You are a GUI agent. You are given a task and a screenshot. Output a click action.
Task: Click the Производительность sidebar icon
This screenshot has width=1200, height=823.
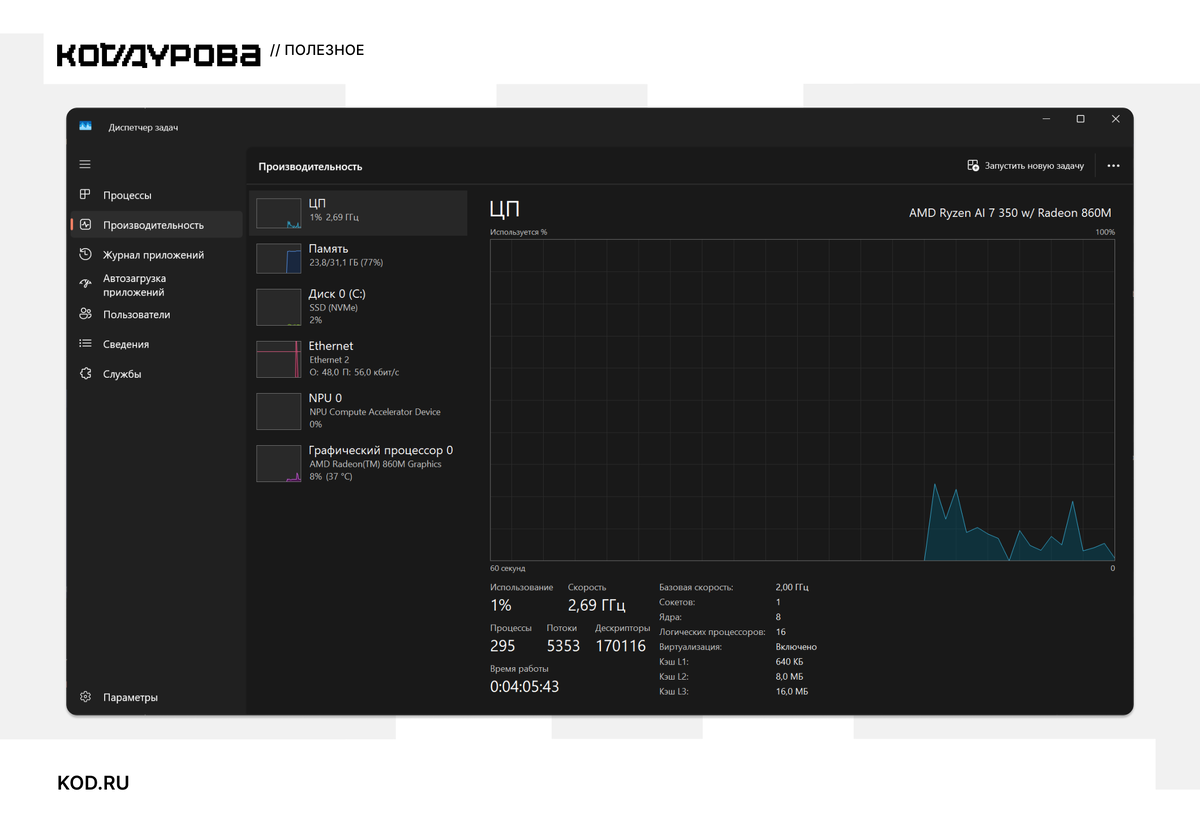(x=85, y=225)
